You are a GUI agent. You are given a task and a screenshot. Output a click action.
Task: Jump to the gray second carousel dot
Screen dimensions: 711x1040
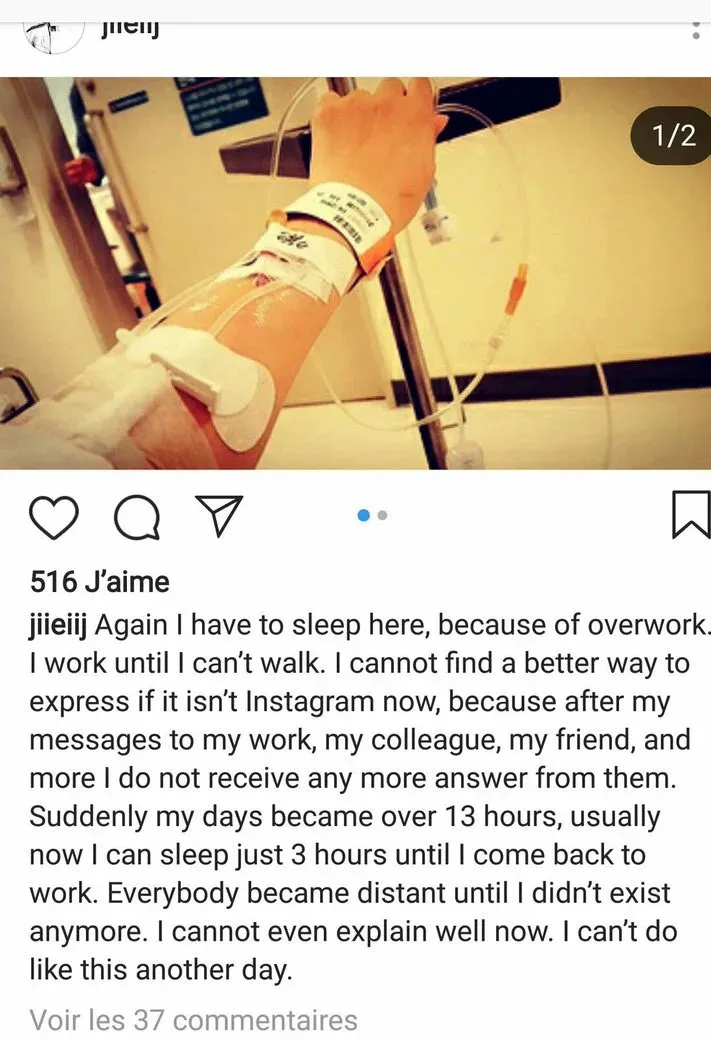pyautogui.click(x=382, y=515)
